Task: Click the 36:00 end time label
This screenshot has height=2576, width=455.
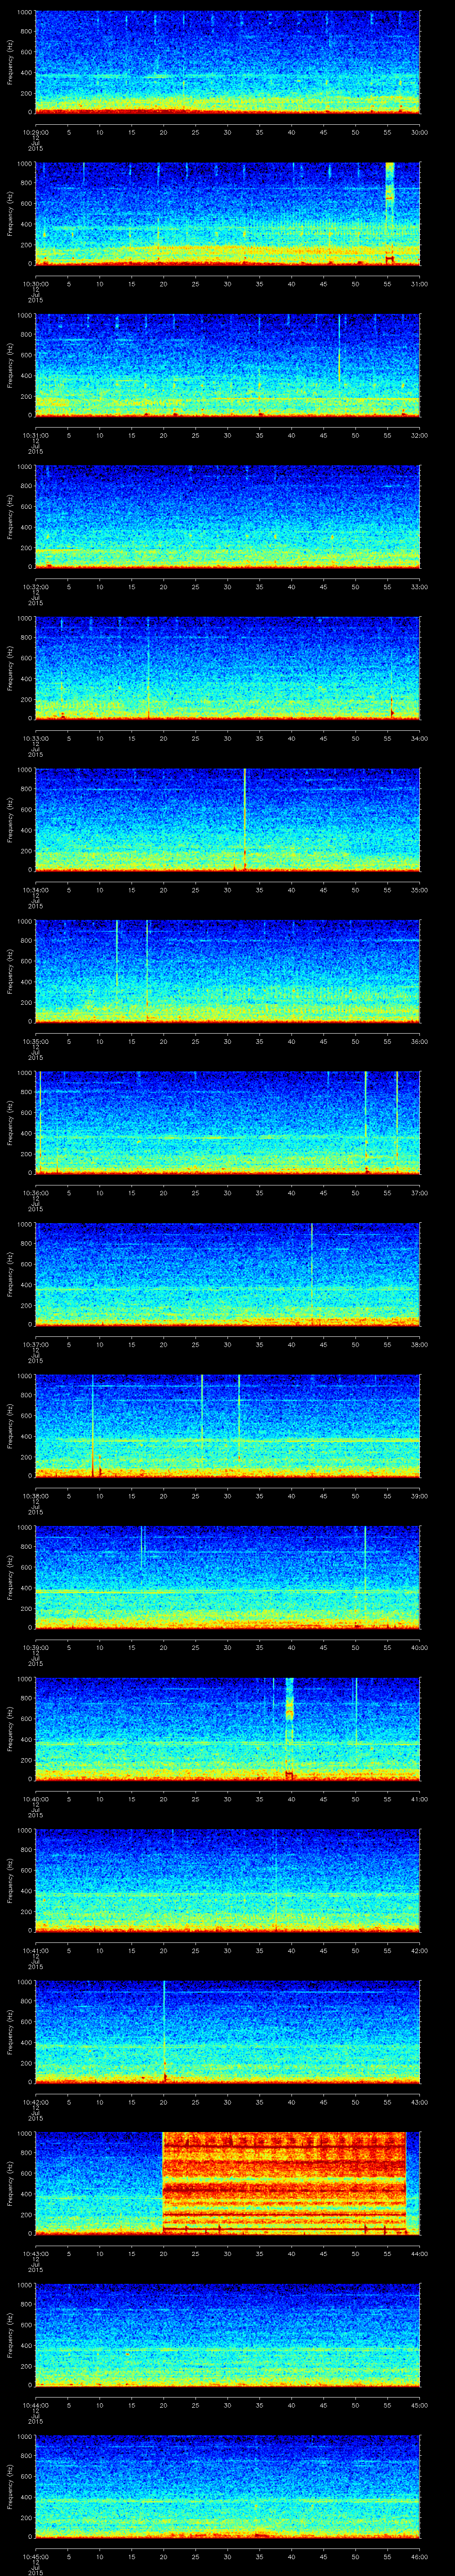Action: pos(419,1041)
